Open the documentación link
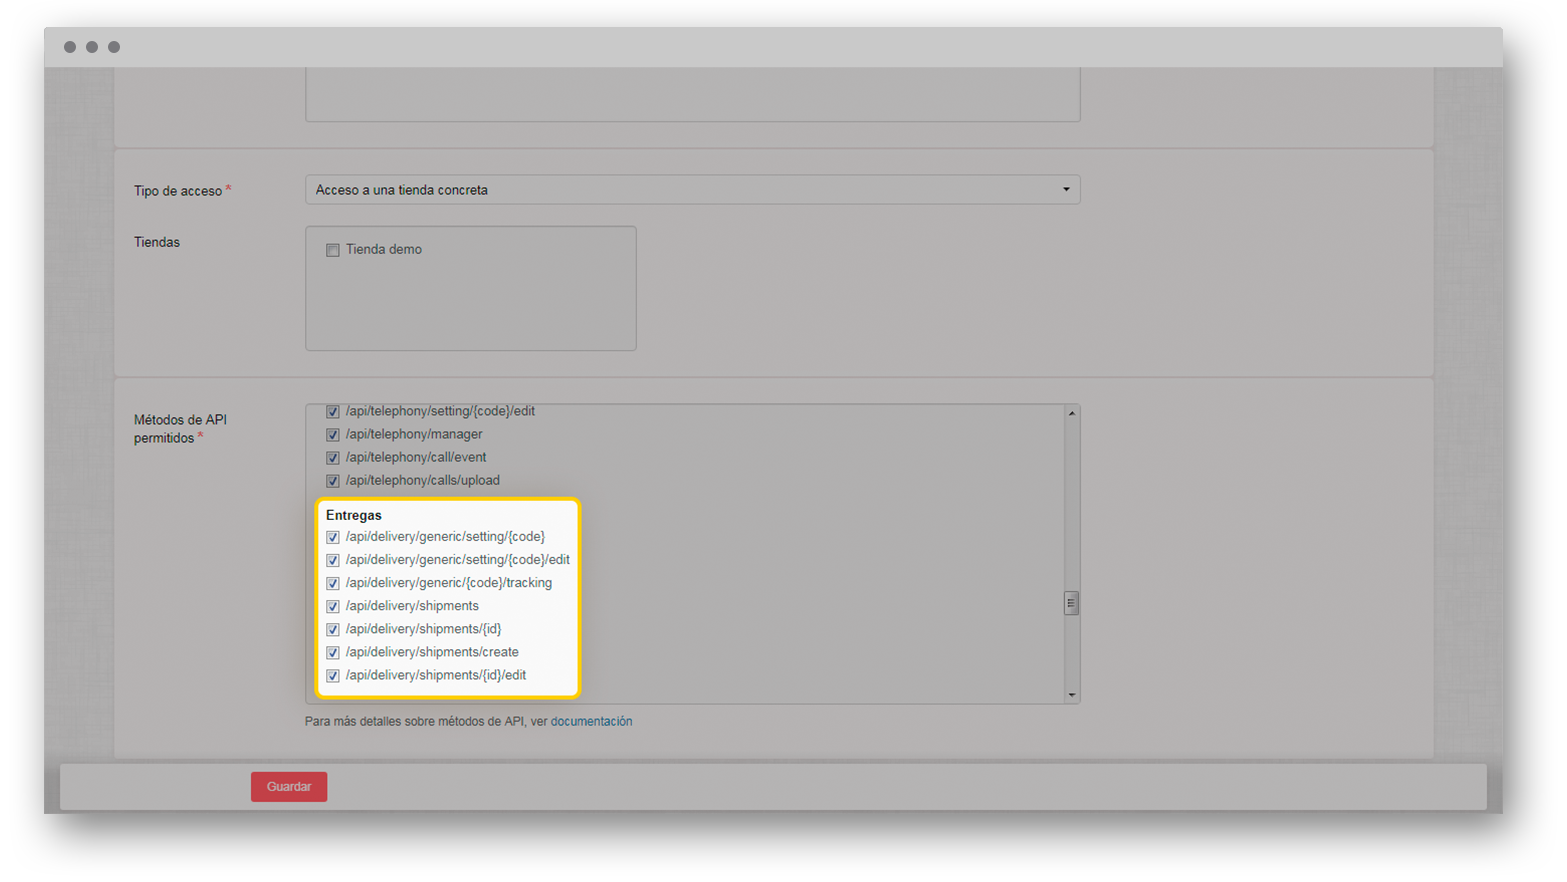1567x882 pixels. pyautogui.click(x=591, y=721)
